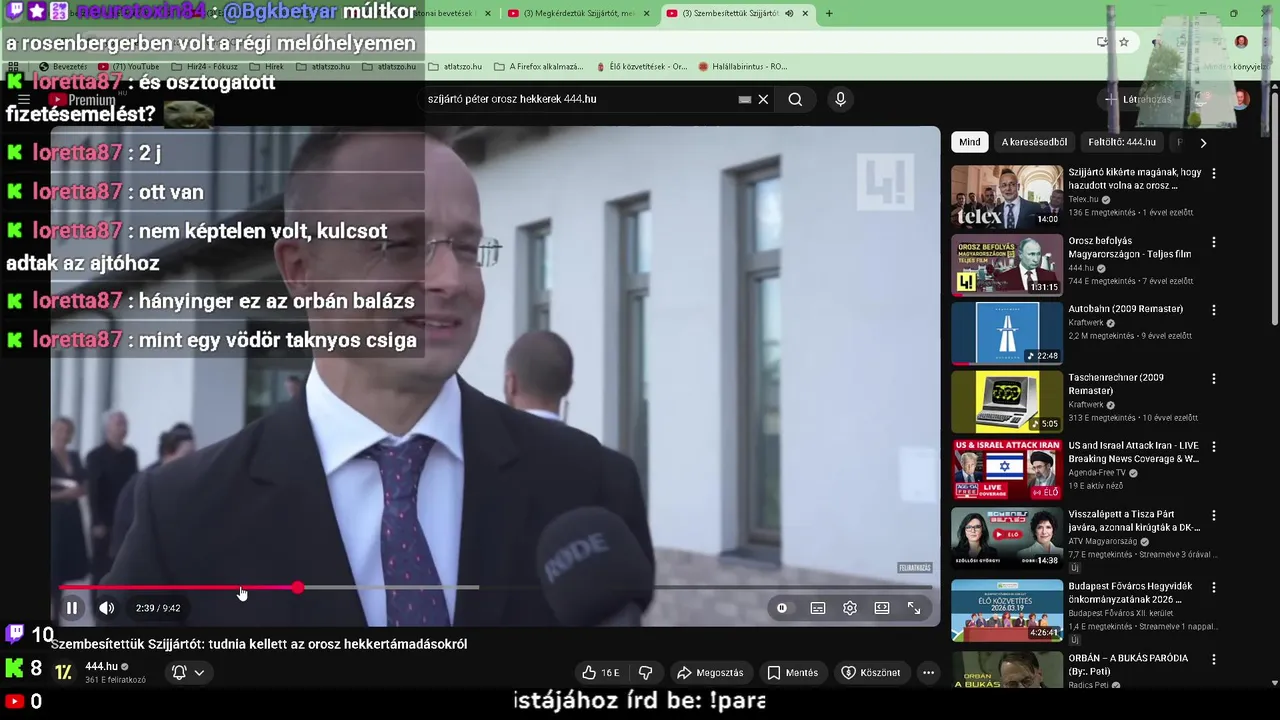Open options menu for Visszalépett a Tisza Párt video
This screenshot has width=1280, height=720.
pyautogui.click(x=1214, y=515)
